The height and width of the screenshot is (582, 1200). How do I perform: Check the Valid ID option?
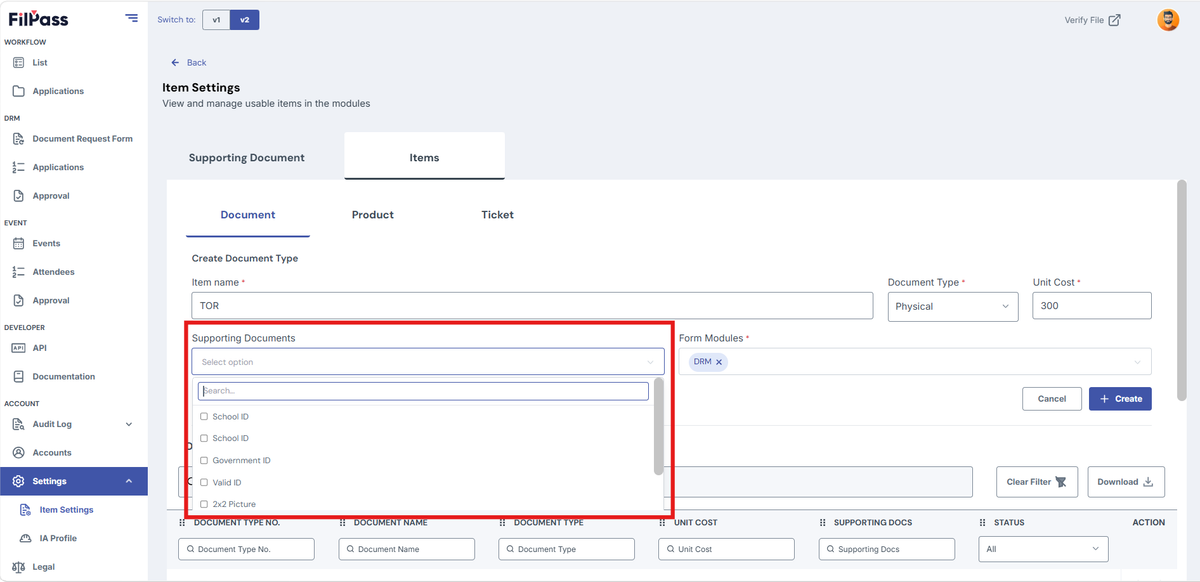(x=204, y=482)
